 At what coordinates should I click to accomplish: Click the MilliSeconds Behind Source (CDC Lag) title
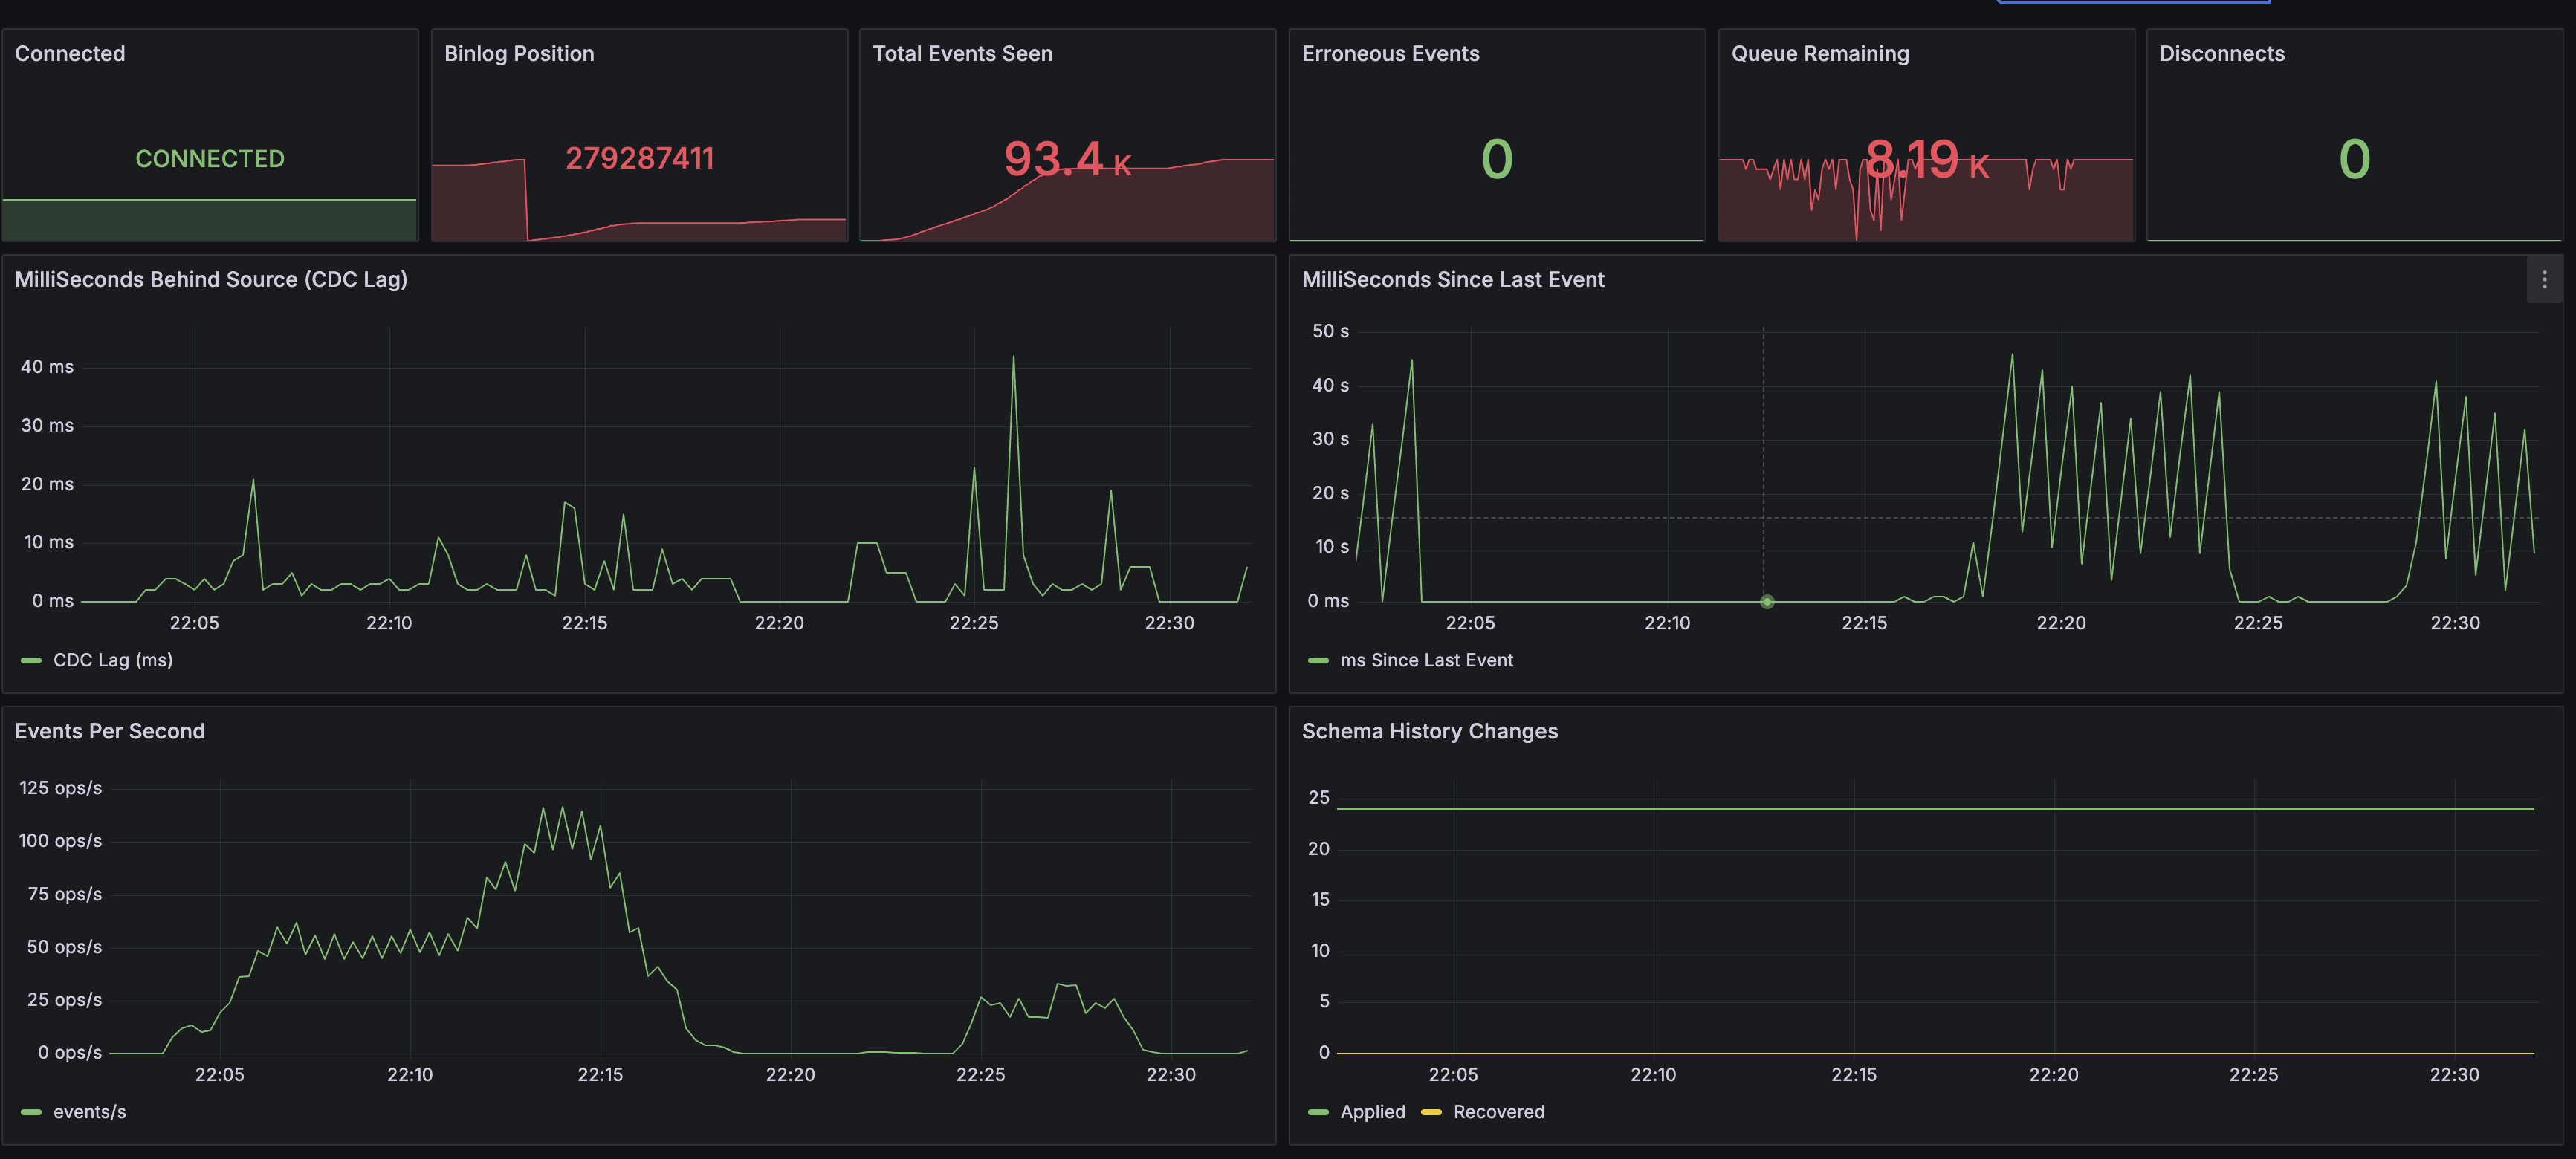pyautogui.click(x=211, y=280)
